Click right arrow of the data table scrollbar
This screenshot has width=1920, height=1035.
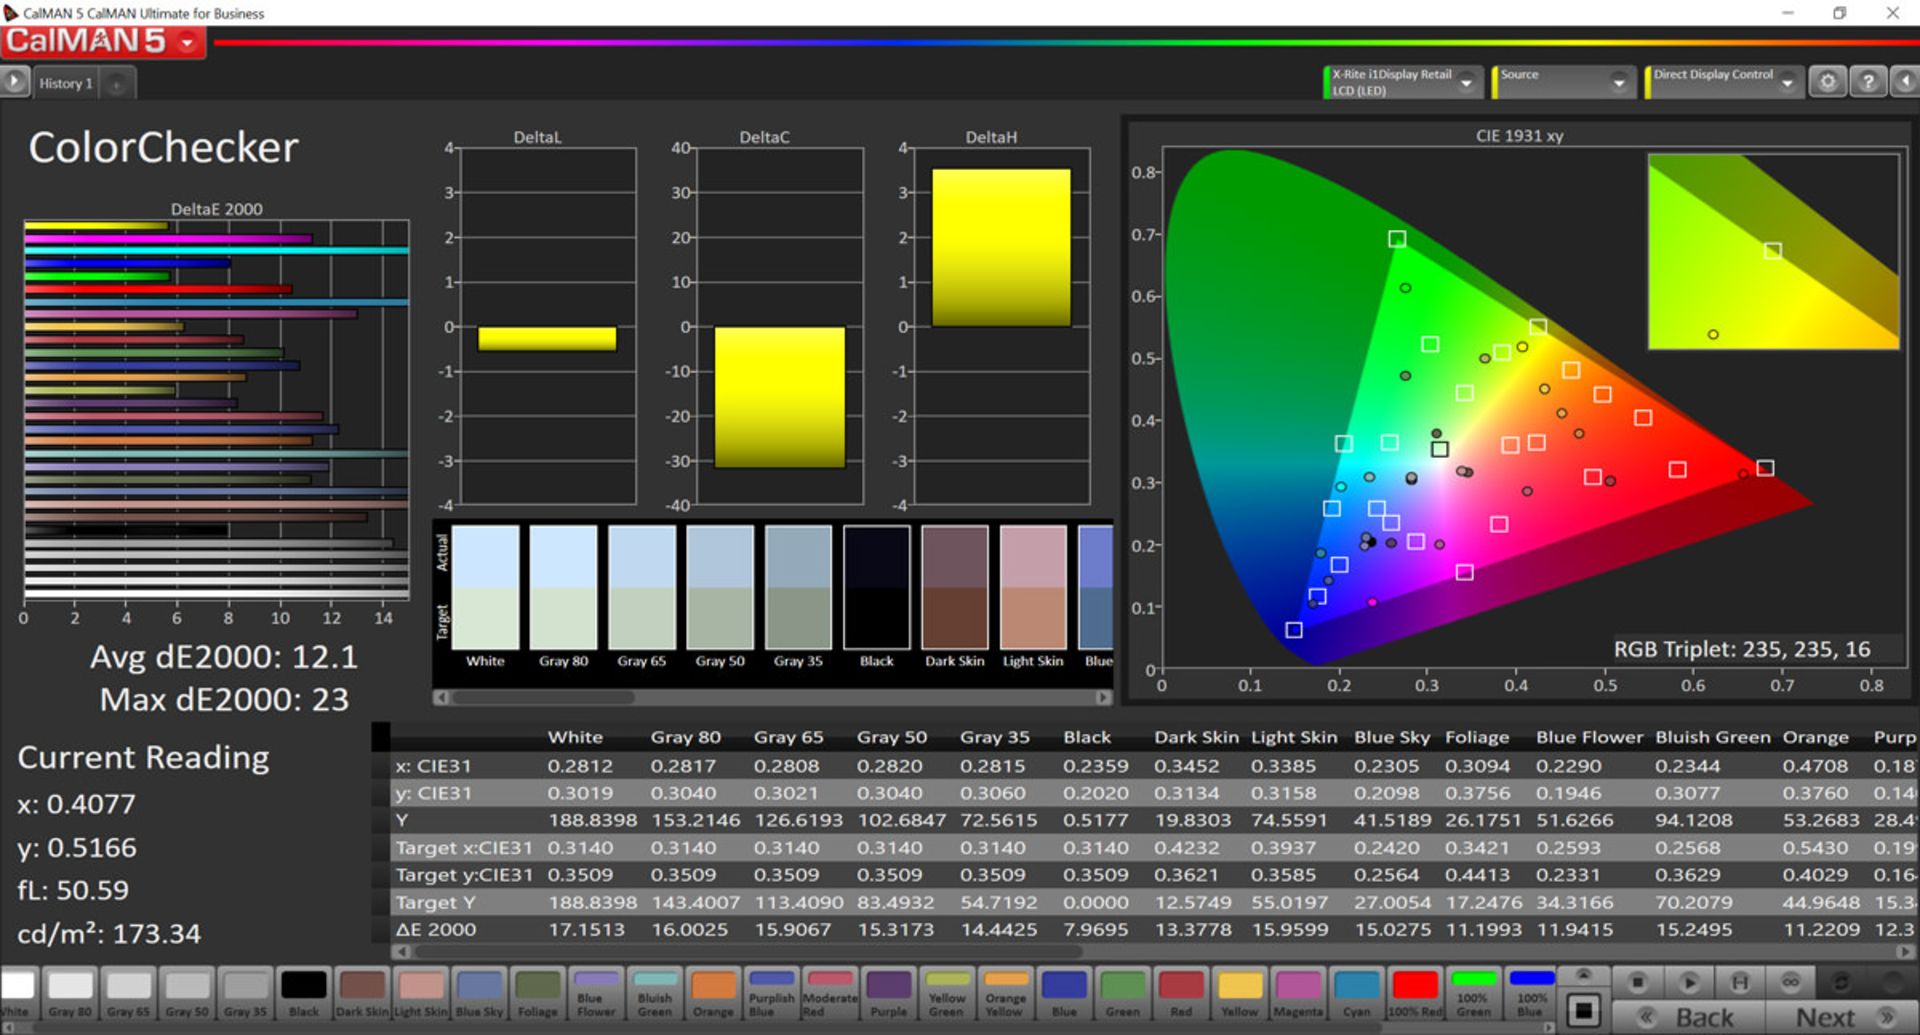[x=1905, y=952]
